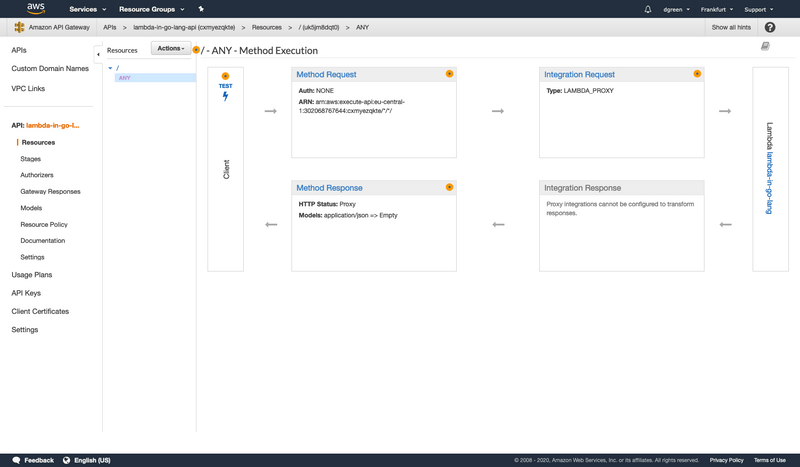Click the Integration Response heading
Screen dimensions: 800x467
click(x=582, y=188)
